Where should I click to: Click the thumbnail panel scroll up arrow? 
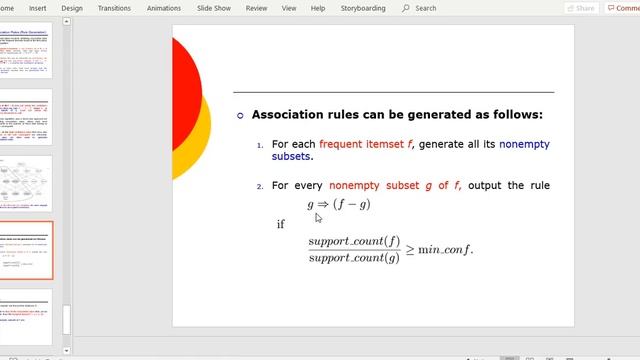click(x=67, y=21)
